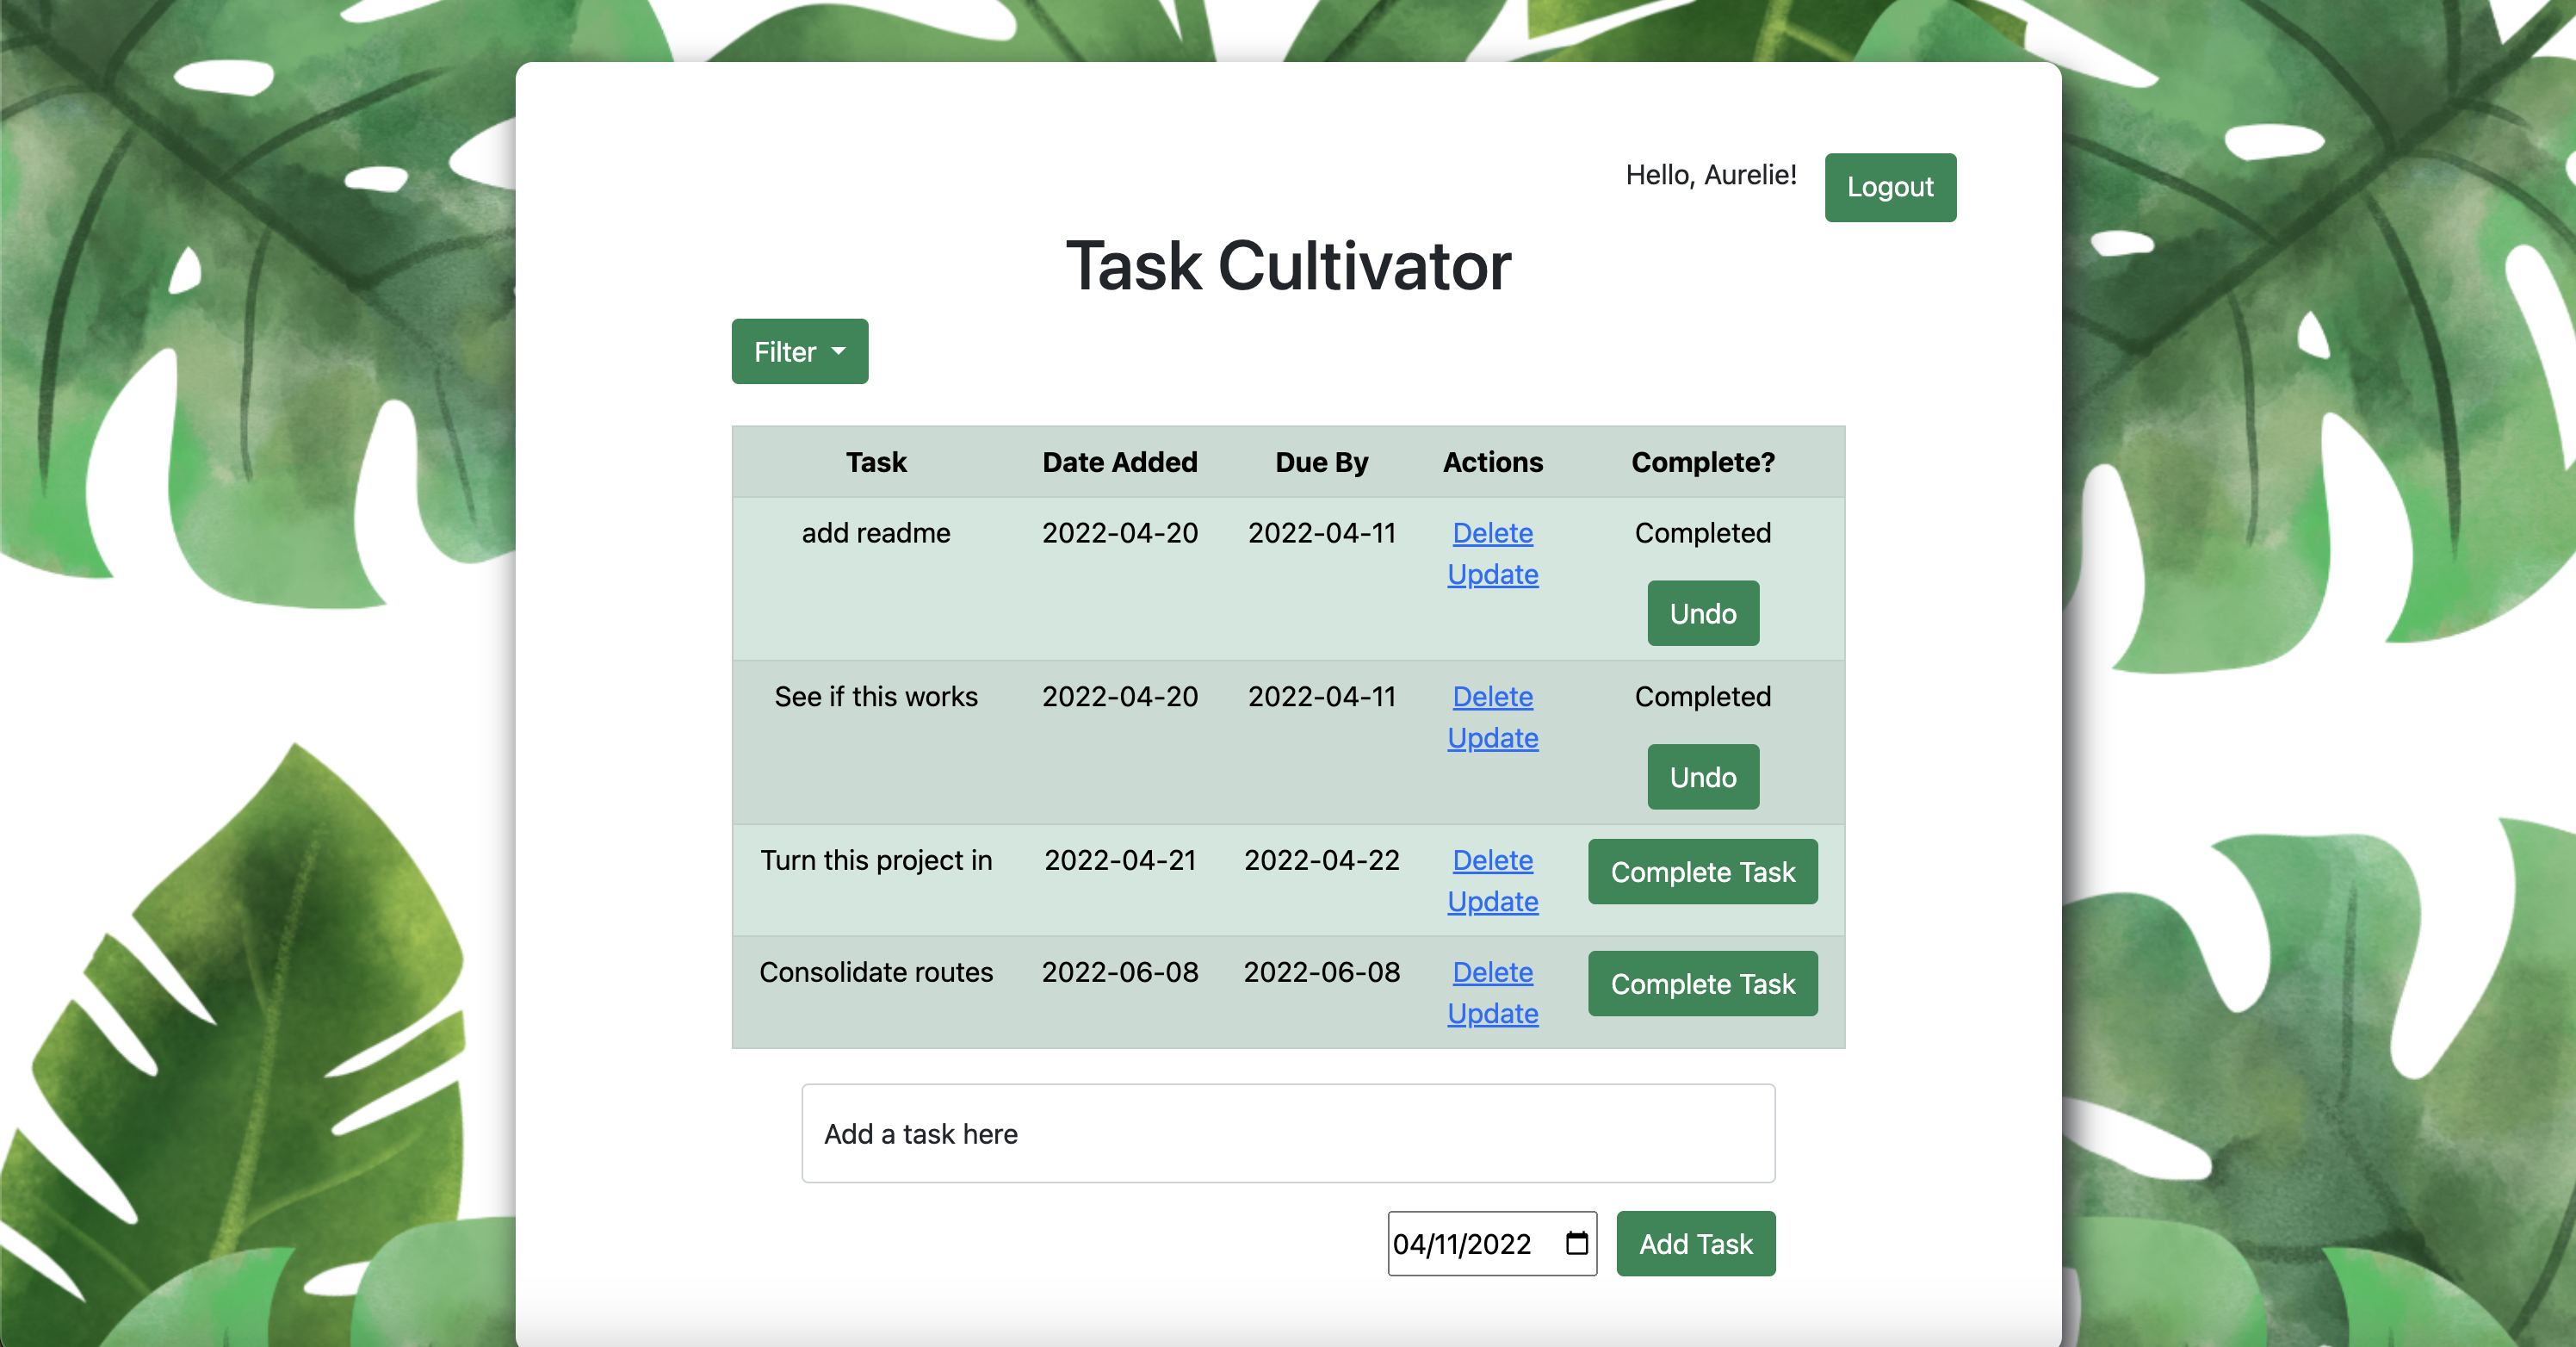Screen dimensions: 2576x1347
Task: Update the 'See if this works' task
Action: pyautogui.click(x=1492, y=738)
